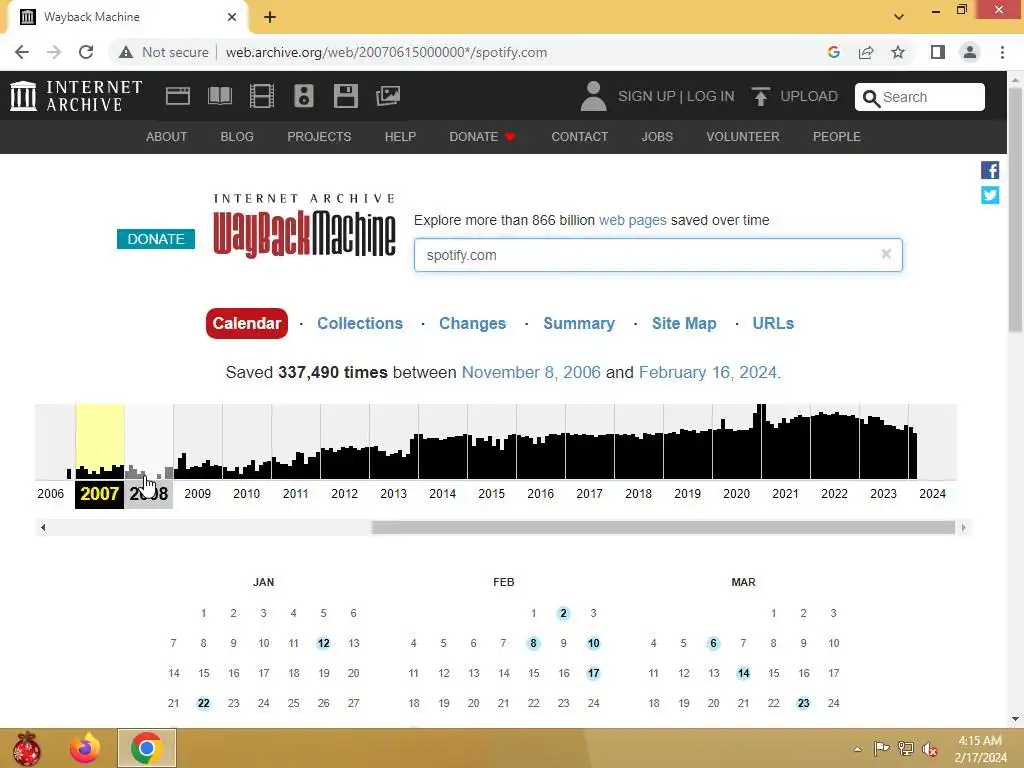This screenshot has height=768, width=1024.
Task: Open the ABOUT menu item
Action: (x=167, y=136)
